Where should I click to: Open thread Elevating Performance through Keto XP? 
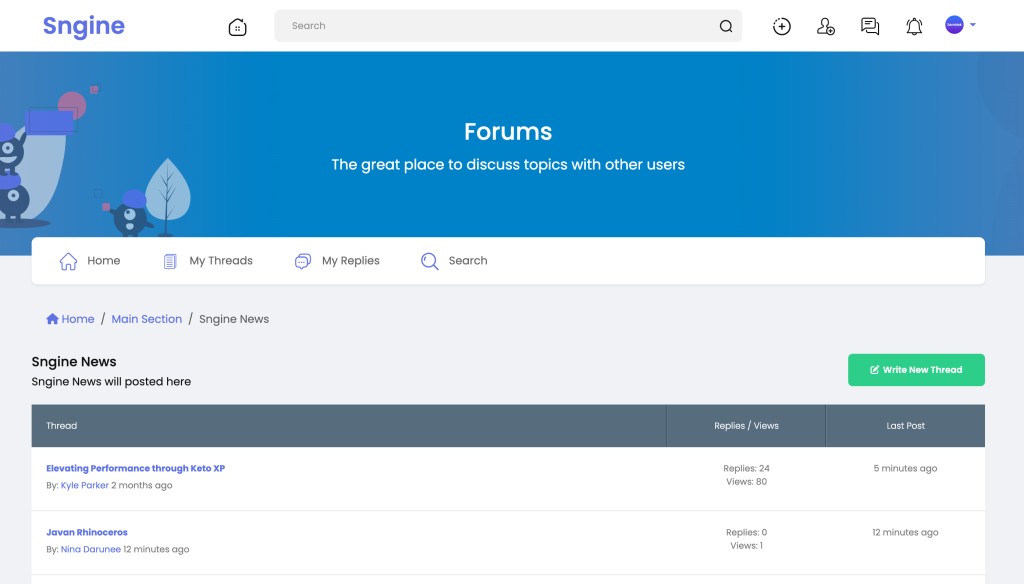pos(135,468)
